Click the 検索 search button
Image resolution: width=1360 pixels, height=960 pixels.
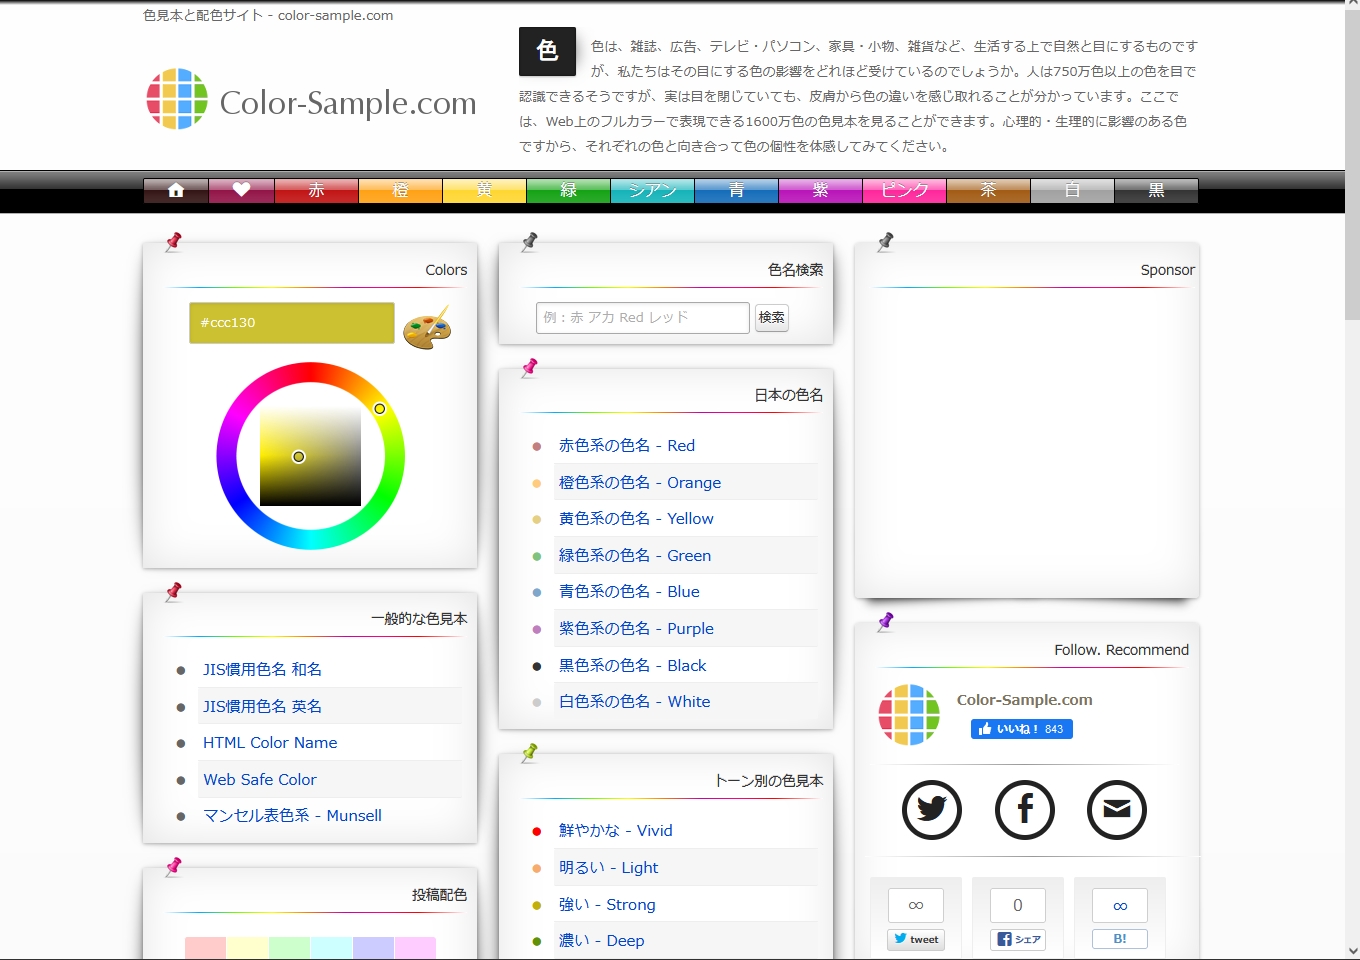[772, 317]
